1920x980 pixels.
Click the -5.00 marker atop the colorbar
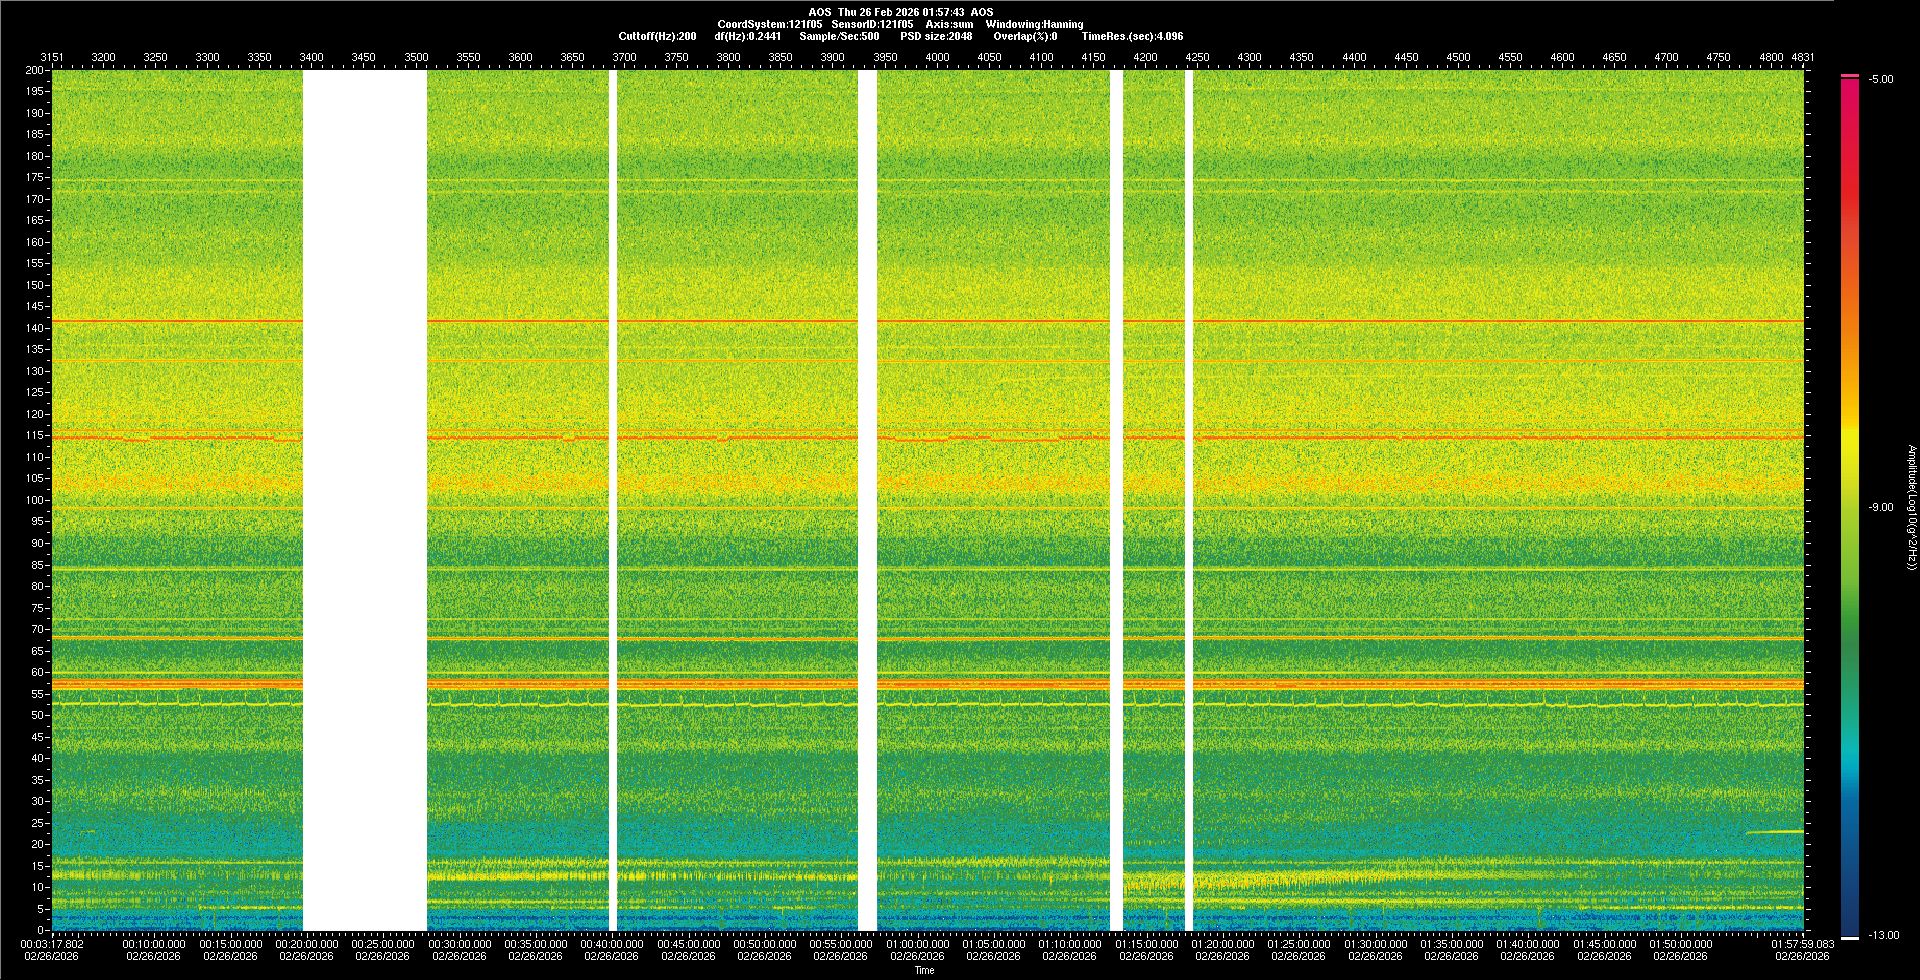[x=1881, y=79]
